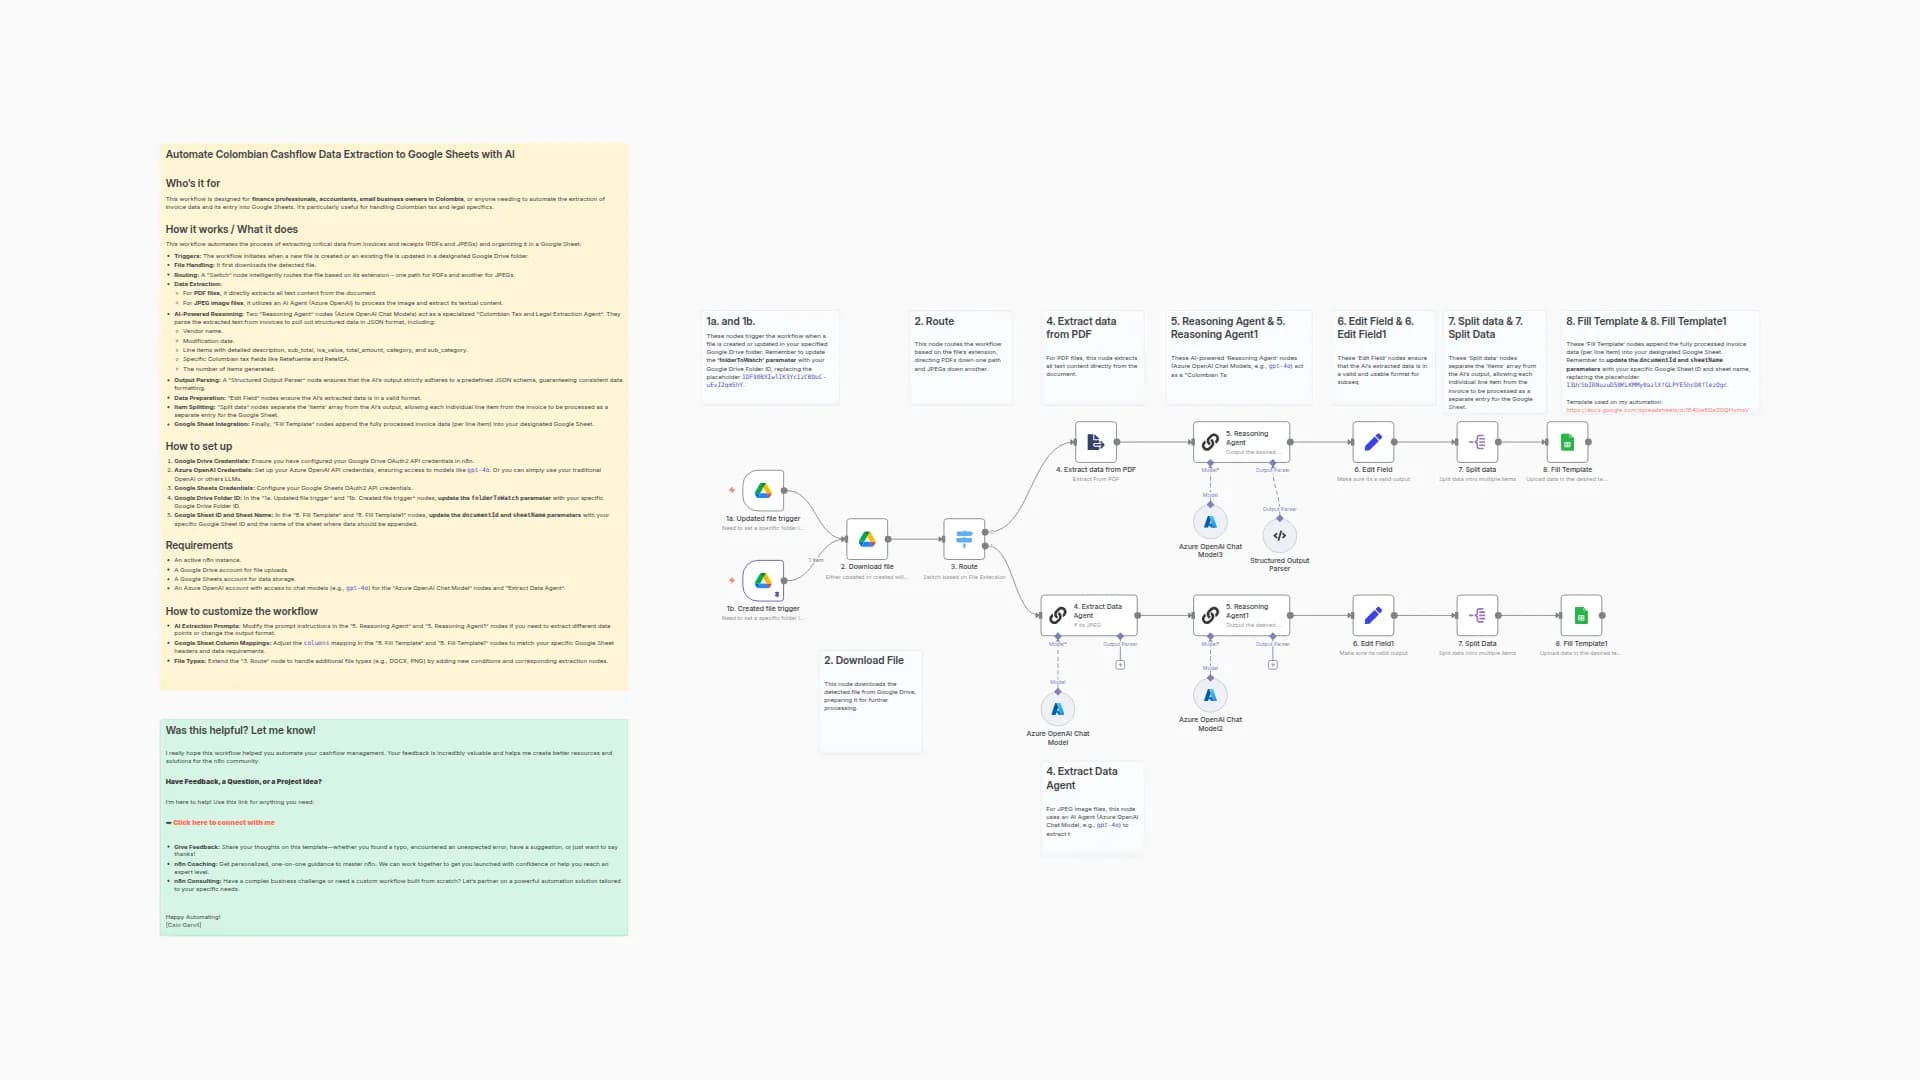The height and width of the screenshot is (1080, 1920).
Task: Open the Azure OpenAI Chat Model2 node
Action: pyautogui.click(x=1210, y=694)
